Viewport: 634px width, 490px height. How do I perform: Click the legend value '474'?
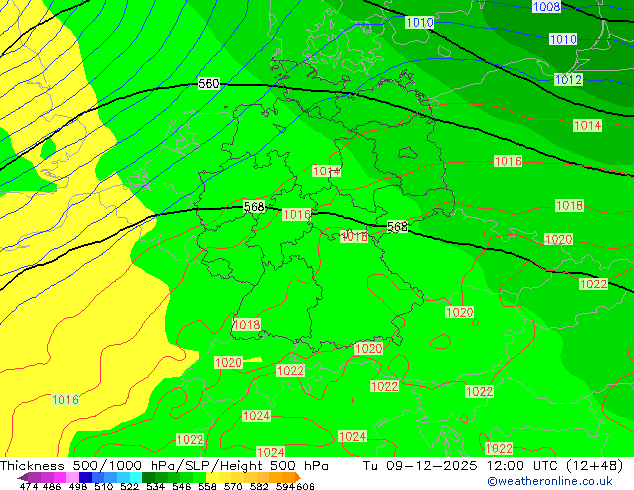click(x=29, y=486)
